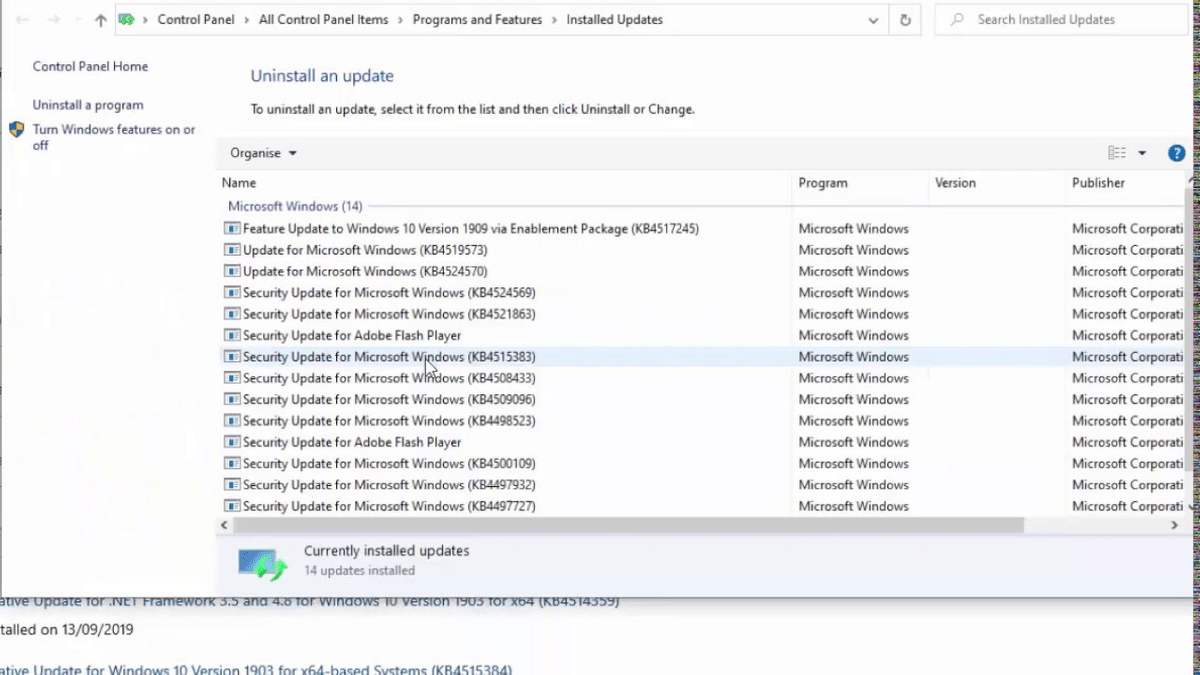Select Security Update for Microsoft Windows (KB4515383)
Screen dimensions: 1200x675
coord(389,357)
